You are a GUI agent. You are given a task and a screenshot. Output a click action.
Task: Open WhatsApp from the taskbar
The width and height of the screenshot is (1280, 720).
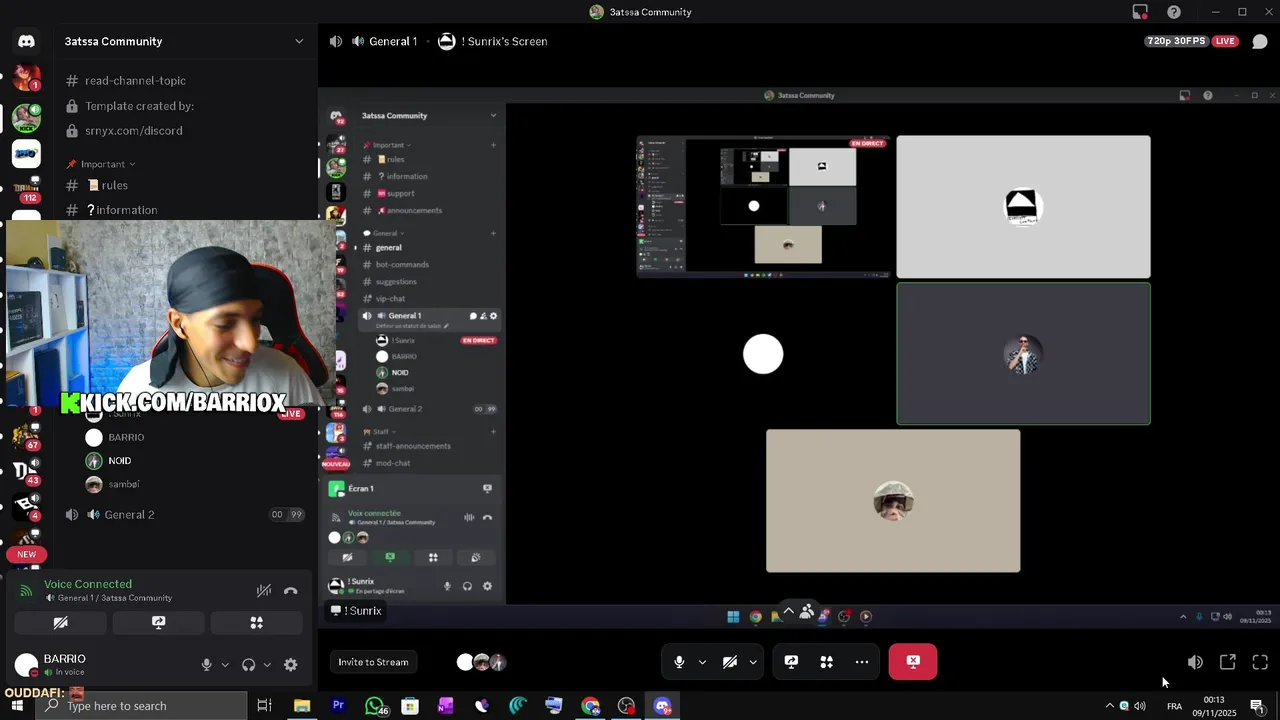(374, 706)
